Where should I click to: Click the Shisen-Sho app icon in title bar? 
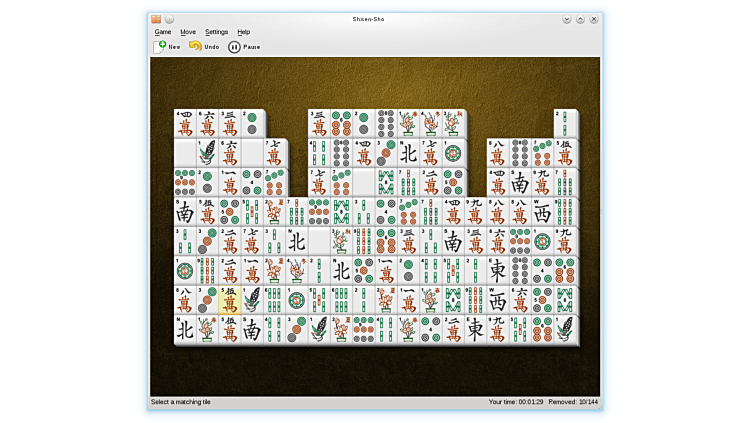(157, 19)
